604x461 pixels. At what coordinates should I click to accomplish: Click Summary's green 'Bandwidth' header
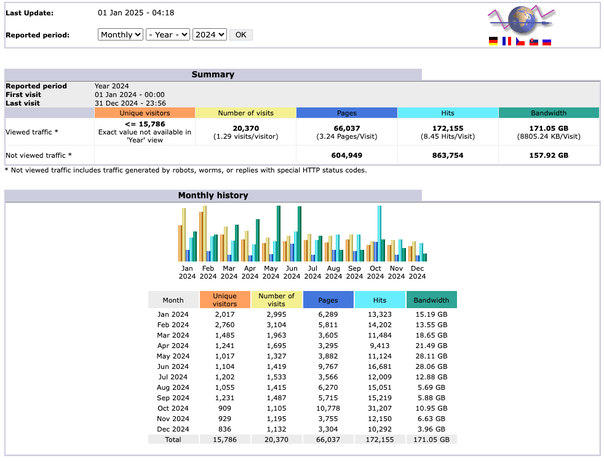pyautogui.click(x=549, y=113)
